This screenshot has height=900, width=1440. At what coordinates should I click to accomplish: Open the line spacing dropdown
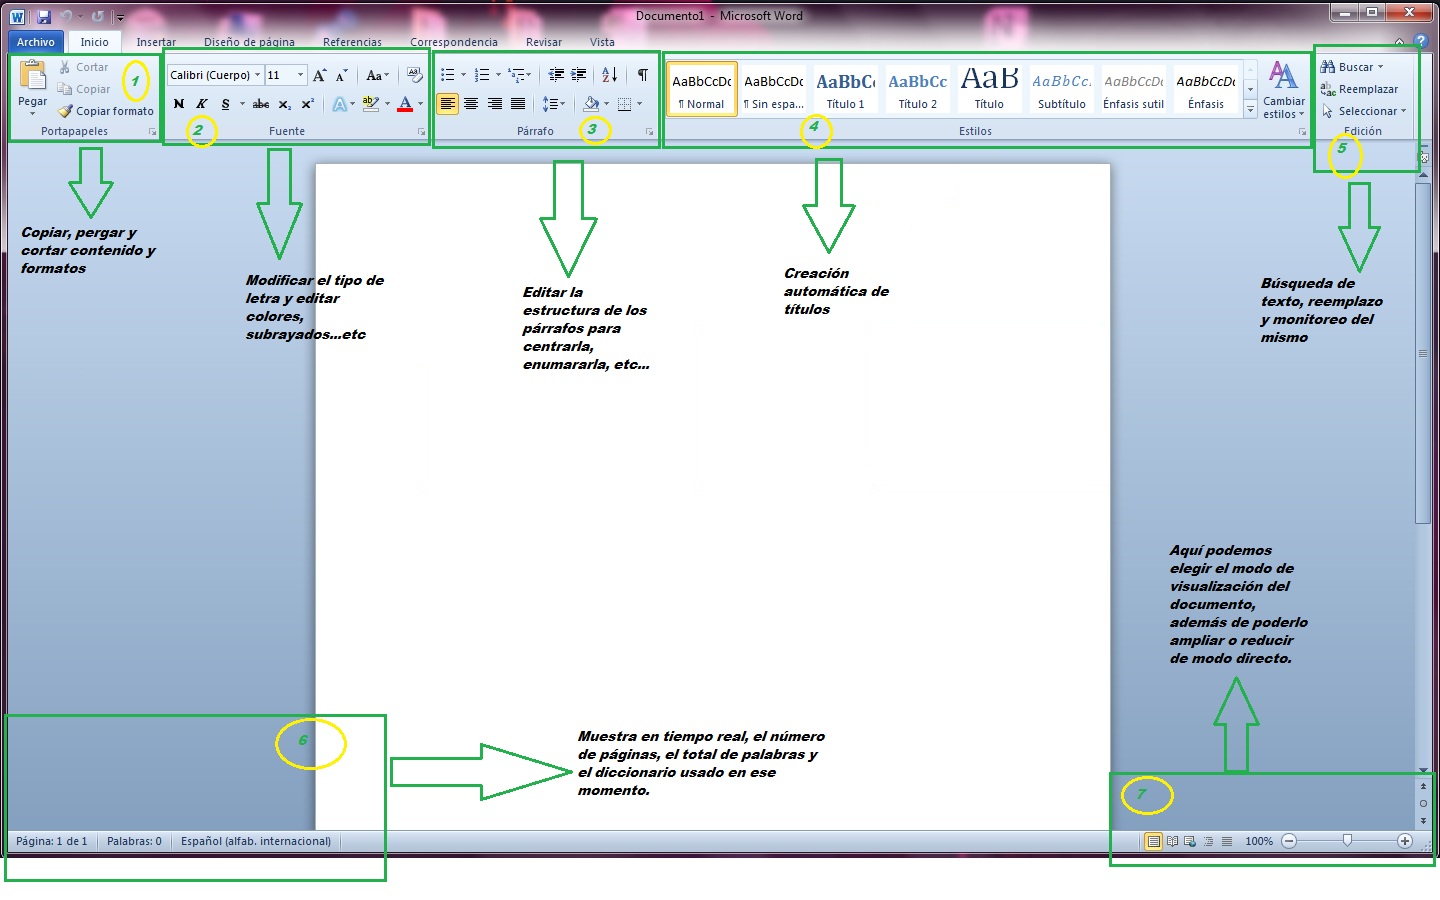pos(554,104)
